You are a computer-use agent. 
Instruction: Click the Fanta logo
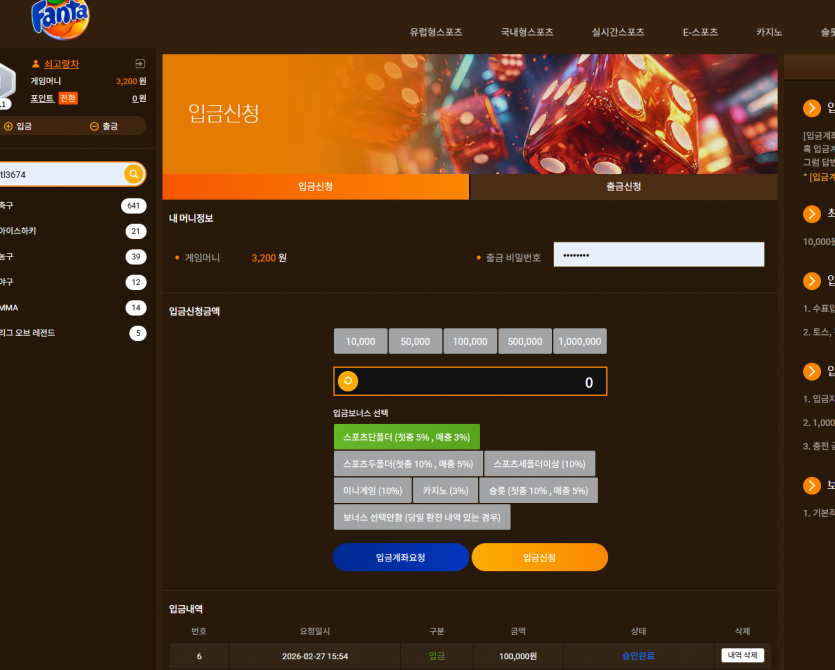(x=60, y=19)
